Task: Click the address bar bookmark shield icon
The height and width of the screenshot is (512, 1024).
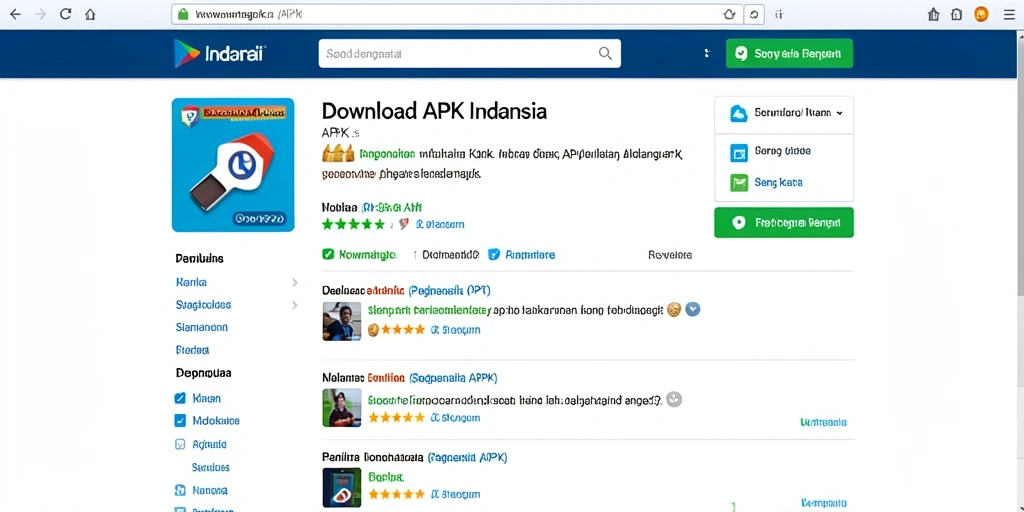Action: click(729, 14)
